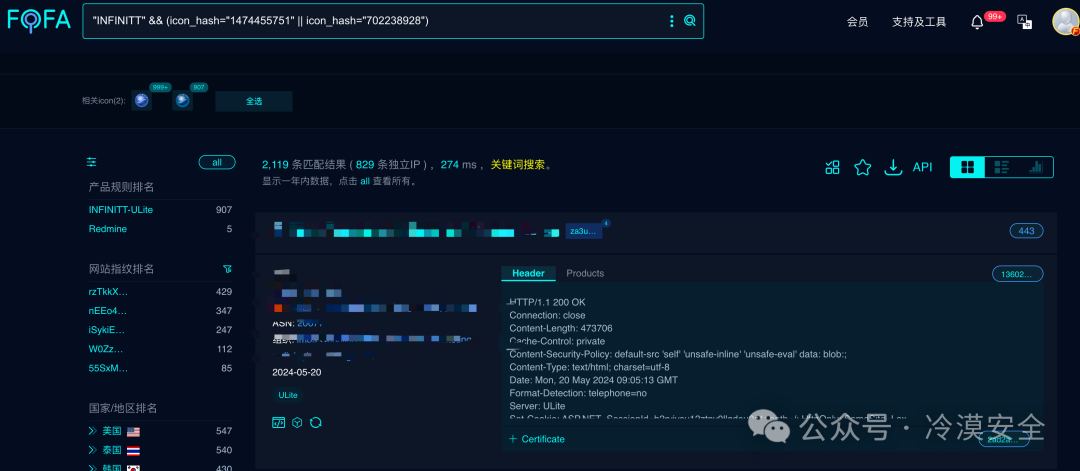The image size is (1080, 471).
Task: Open the user avatar menu
Action: coord(1066,21)
